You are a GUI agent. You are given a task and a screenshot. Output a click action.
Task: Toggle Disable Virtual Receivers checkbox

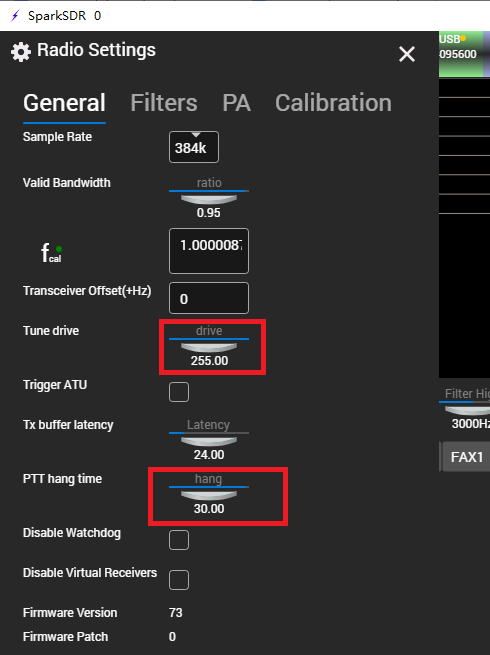point(179,580)
